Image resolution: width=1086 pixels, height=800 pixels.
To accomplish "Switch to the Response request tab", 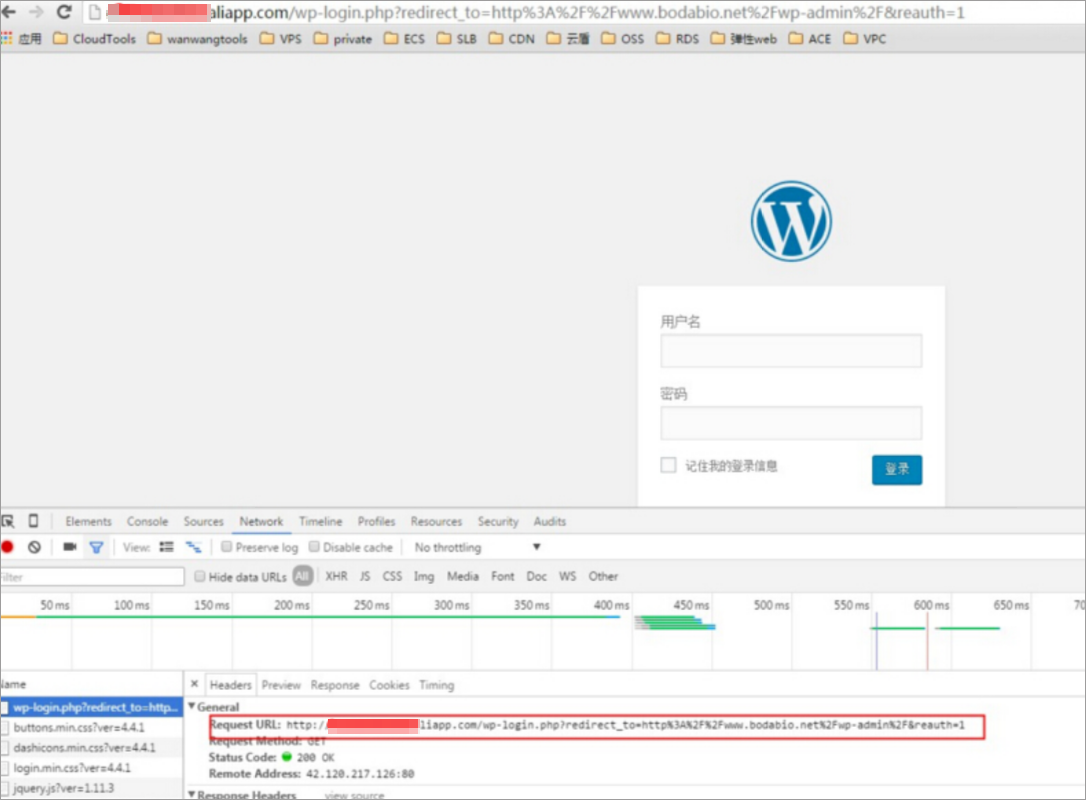I will [335, 685].
